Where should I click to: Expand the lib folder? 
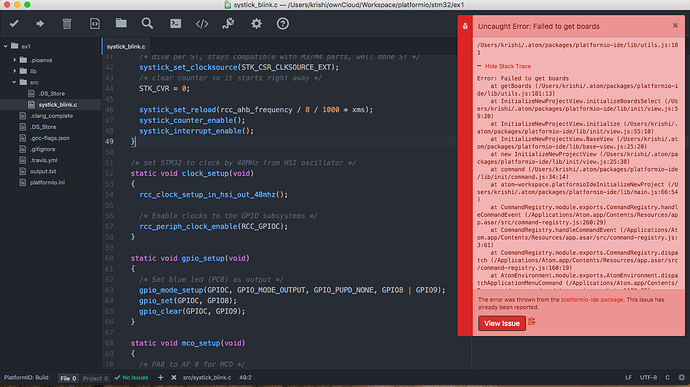click(15, 70)
